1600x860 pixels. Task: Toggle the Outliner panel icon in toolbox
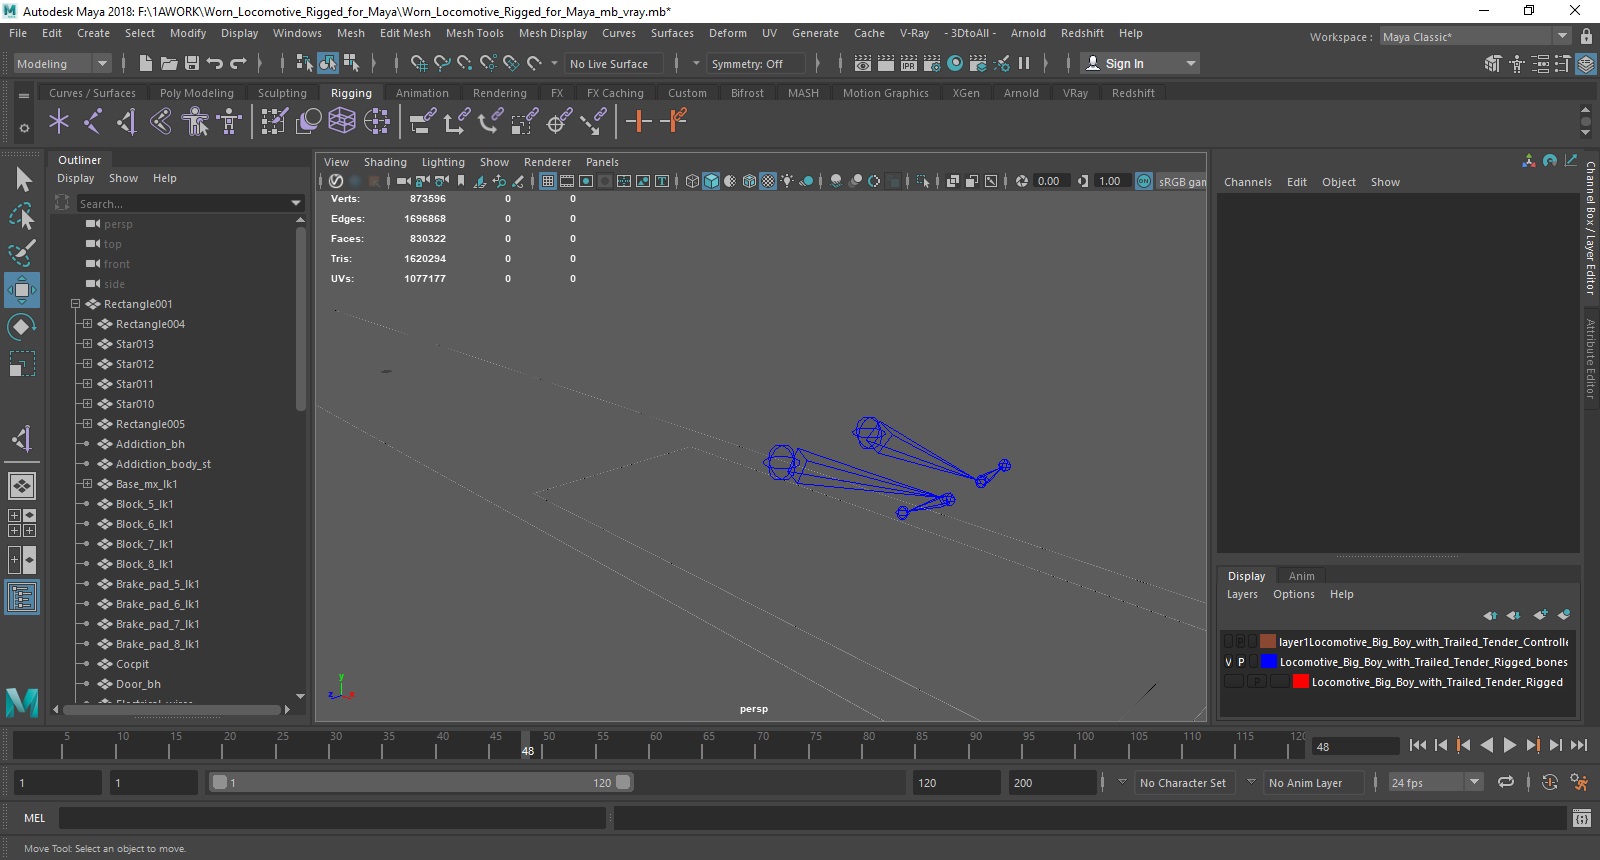22,597
